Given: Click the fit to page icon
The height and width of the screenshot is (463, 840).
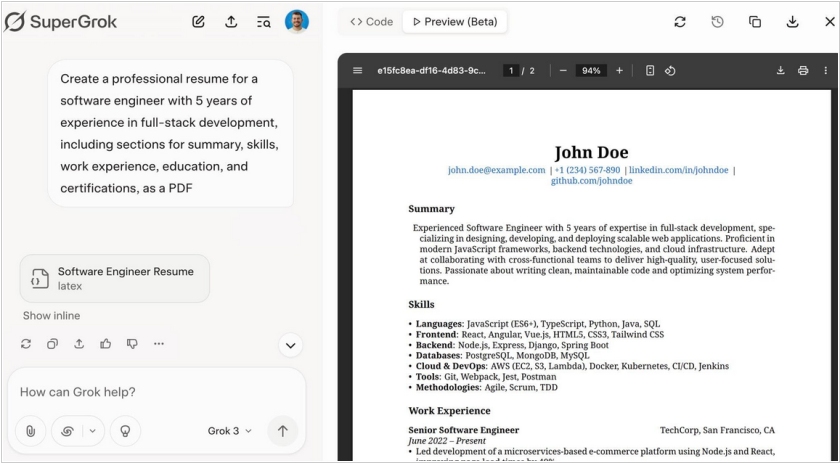Looking at the screenshot, I should click(x=650, y=71).
